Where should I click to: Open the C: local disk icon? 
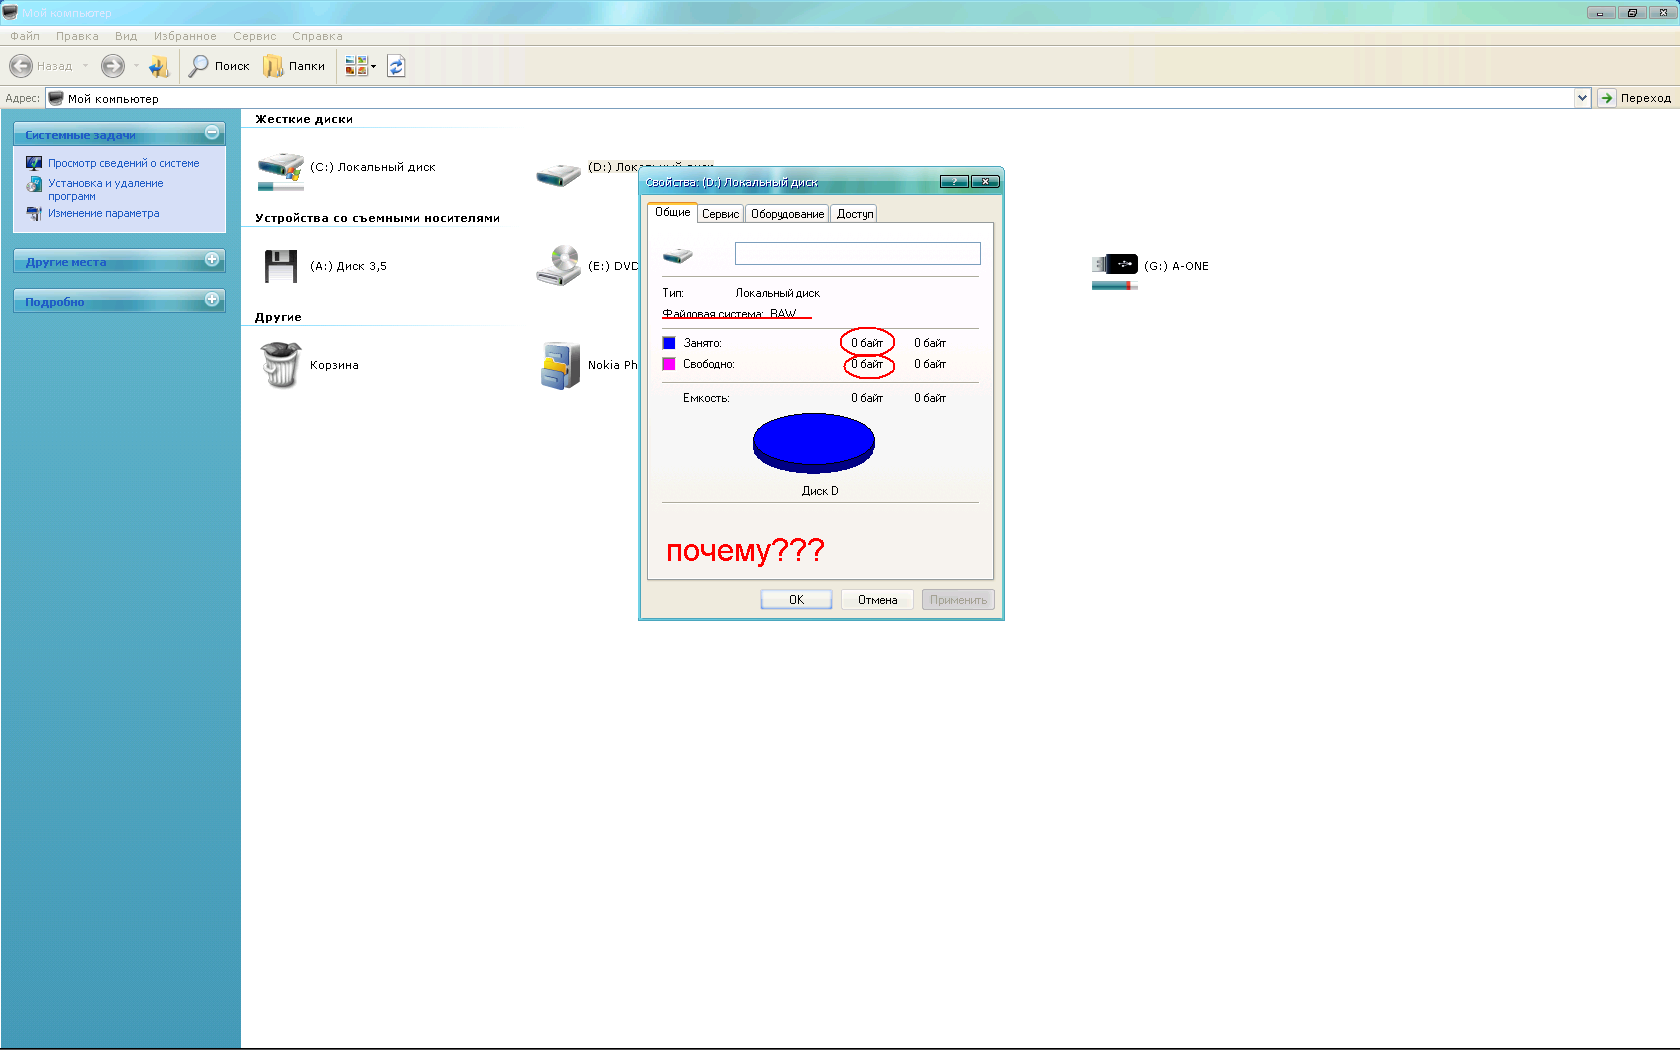(x=281, y=168)
